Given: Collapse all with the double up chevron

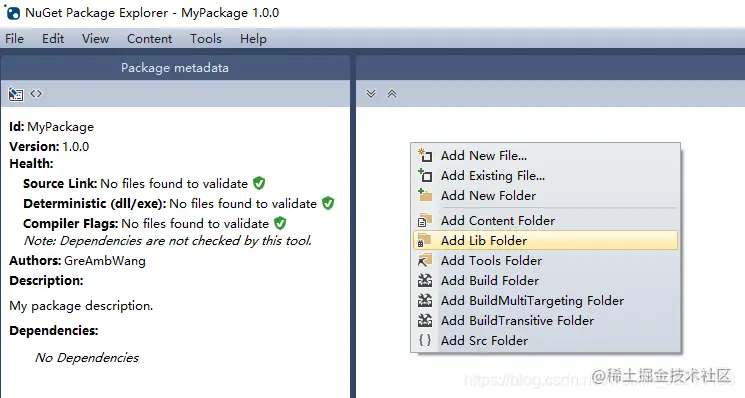Looking at the screenshot, I should (x=392, y=94).
